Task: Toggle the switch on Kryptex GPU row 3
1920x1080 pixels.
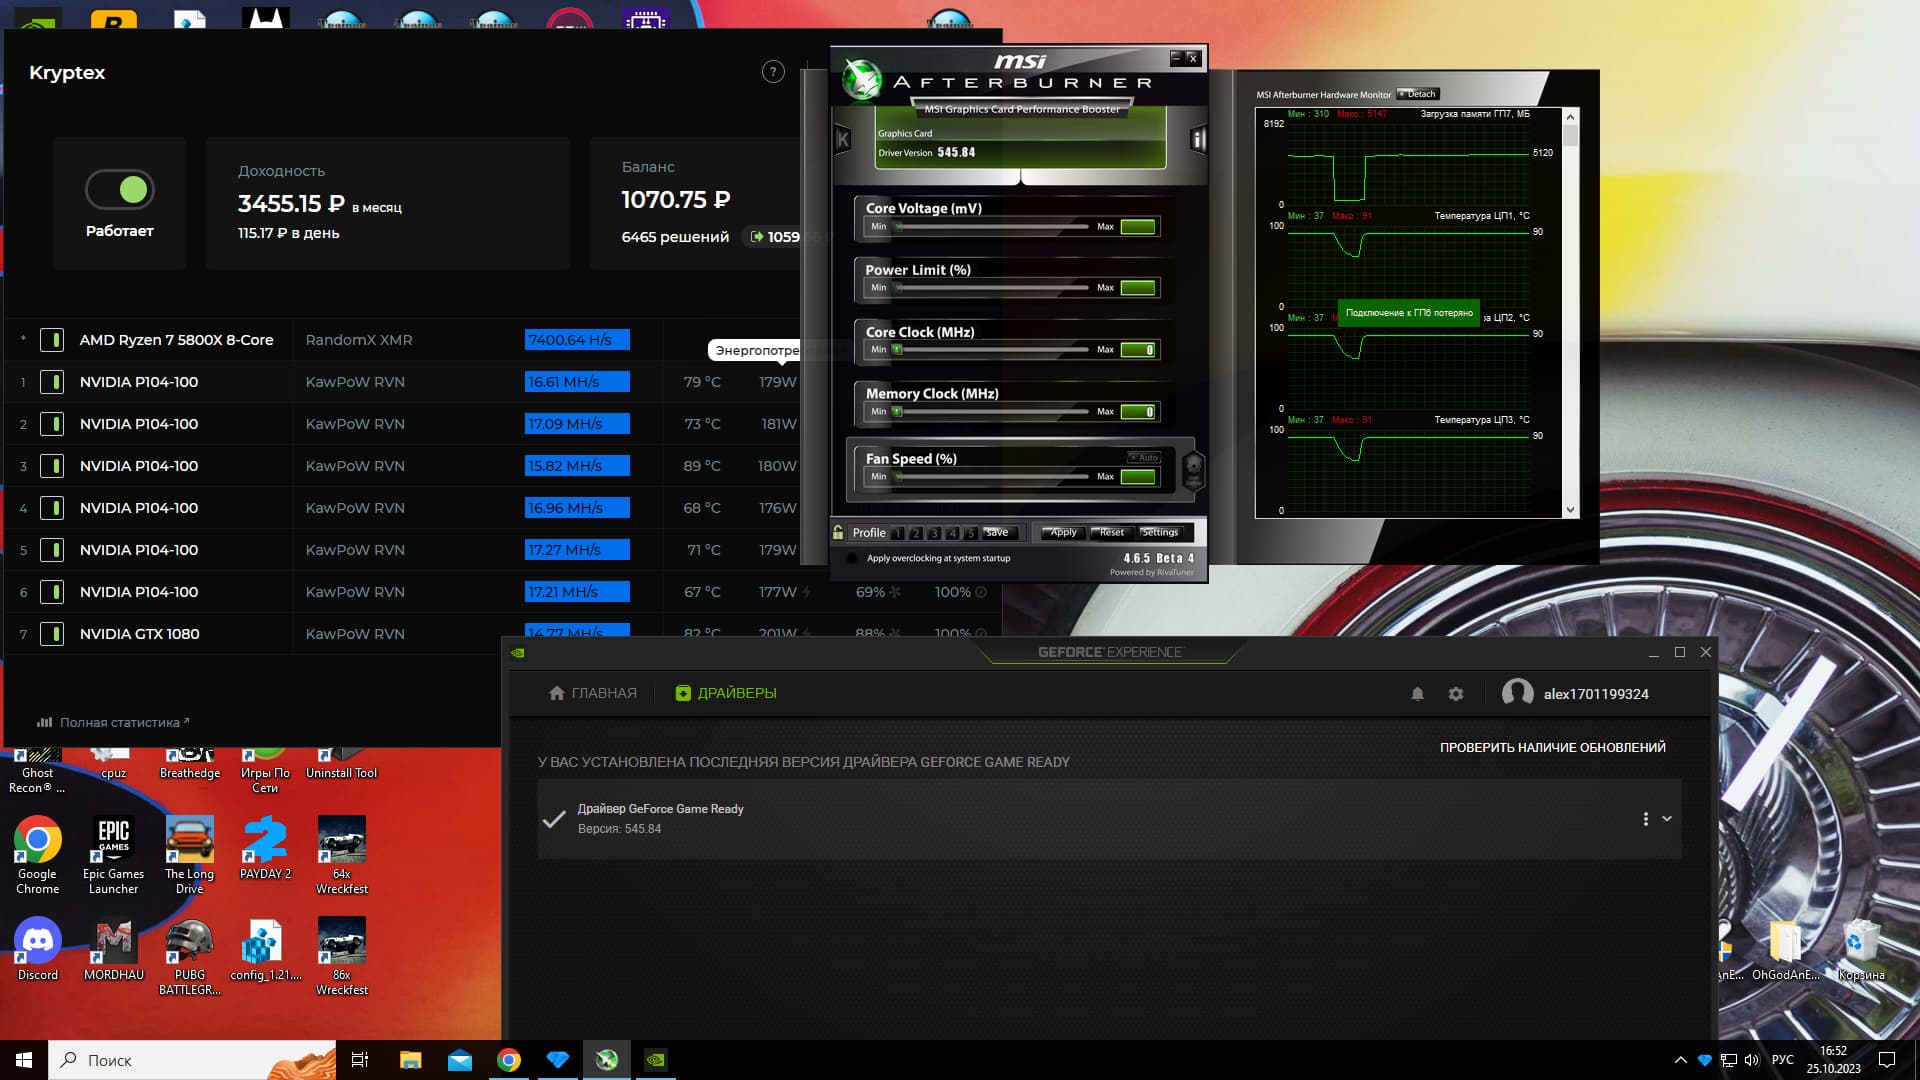Action: 52,466
